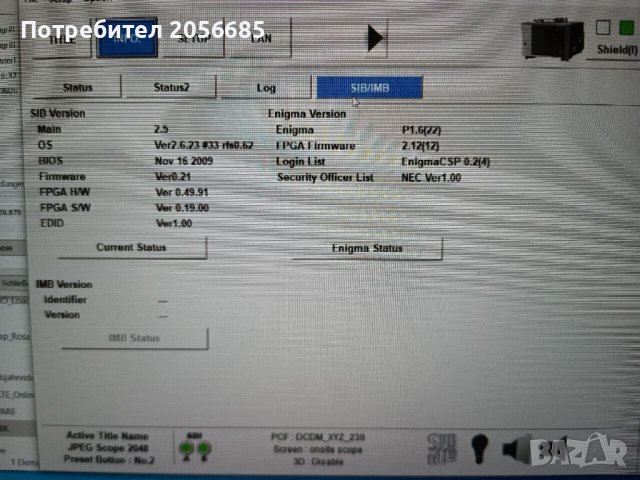Click the PCF : DCDM_XYZ_239 text

(x=318, y=437)
